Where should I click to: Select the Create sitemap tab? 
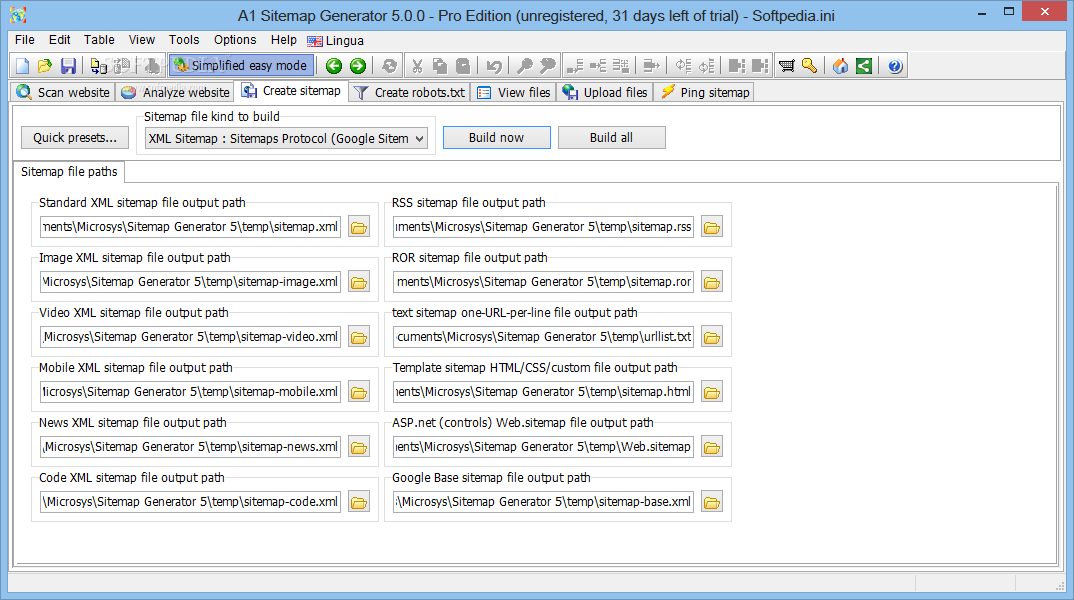291,90
